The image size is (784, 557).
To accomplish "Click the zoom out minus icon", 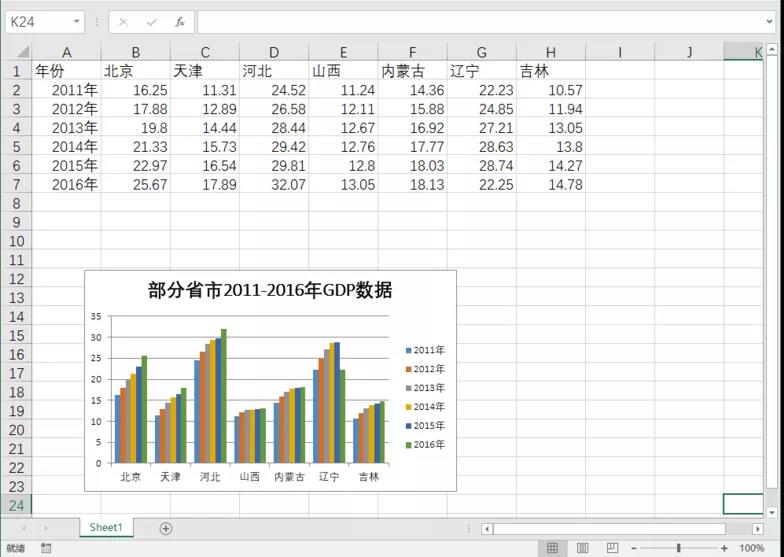I will (x=634, y=548).
